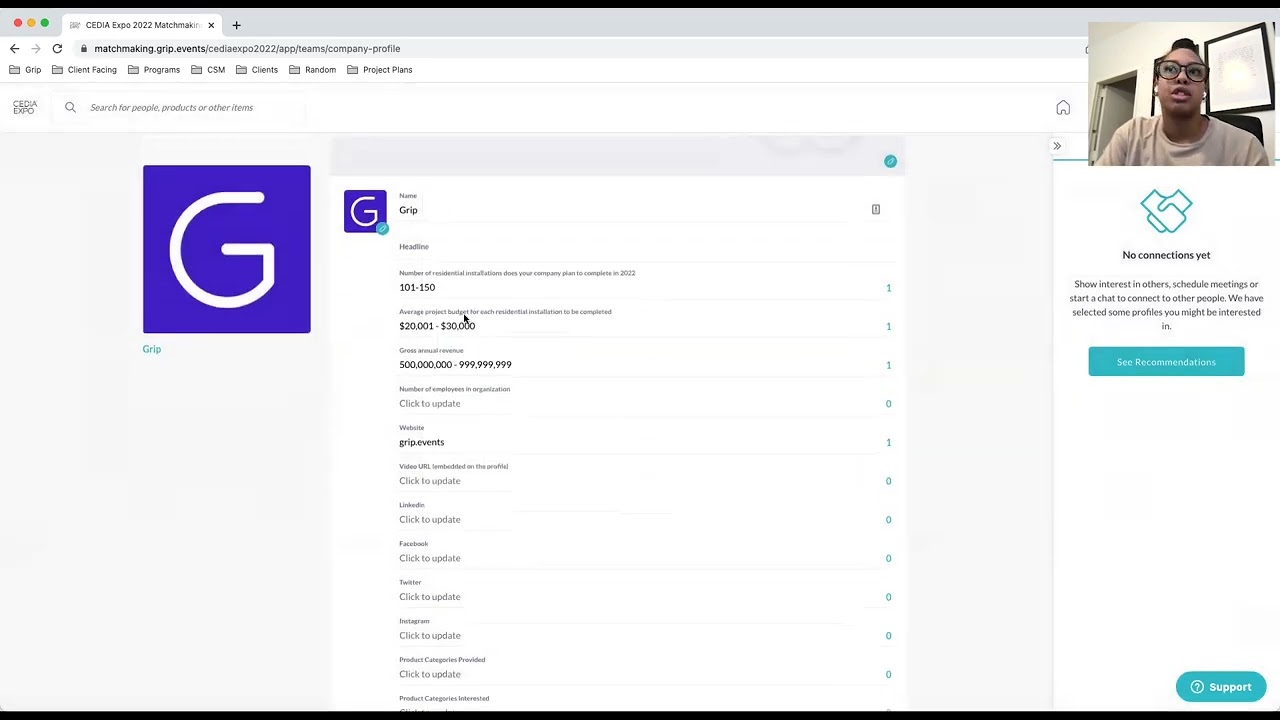Close the CEDIA Expo 2022 tab
Image resolution: width=1280 pixels, height=720 pixels.
point(211,25)
